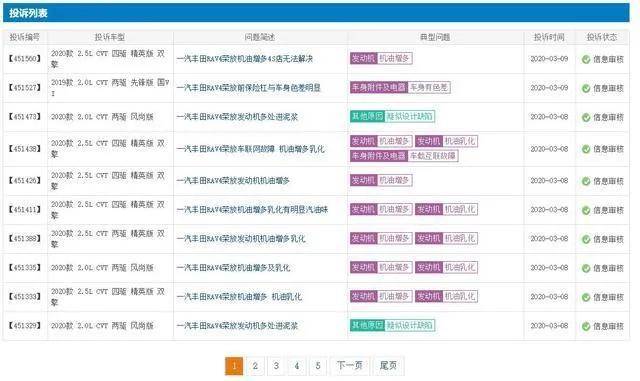Open complaint 机油增多及乳化 in row 451335

(233, 267)
